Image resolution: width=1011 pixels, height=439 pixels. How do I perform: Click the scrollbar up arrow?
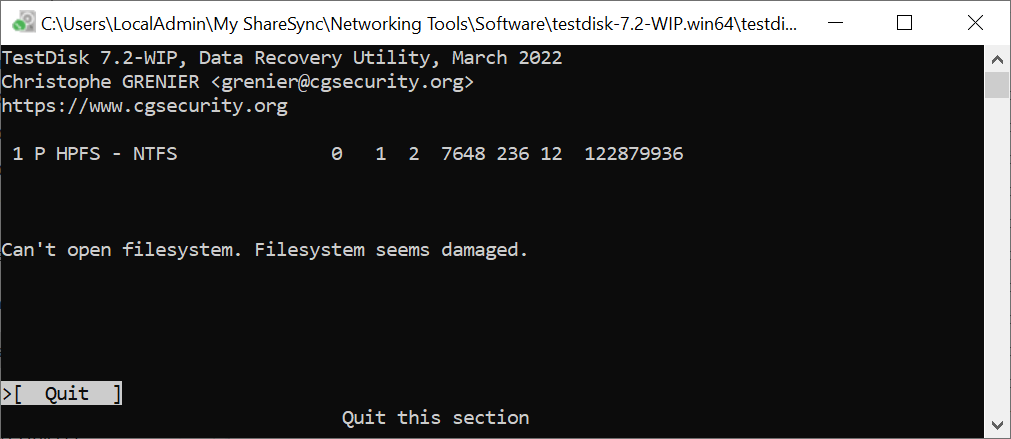click(997, 59)
